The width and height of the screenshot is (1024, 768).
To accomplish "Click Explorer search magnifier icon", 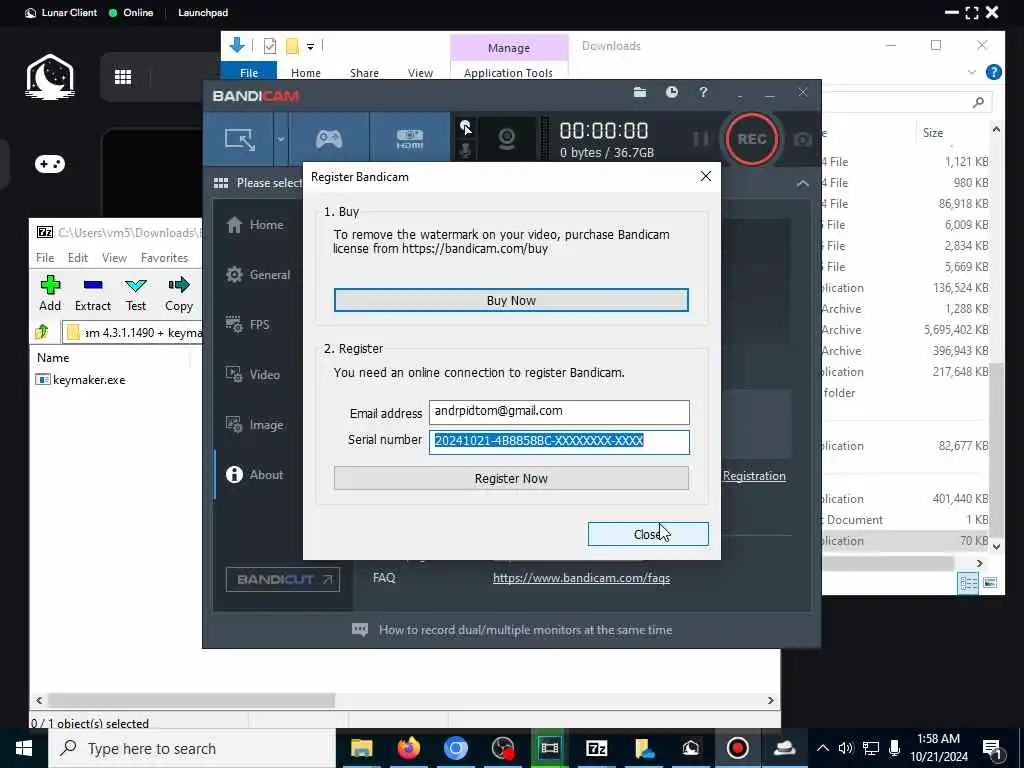I will tap(978, 102).
